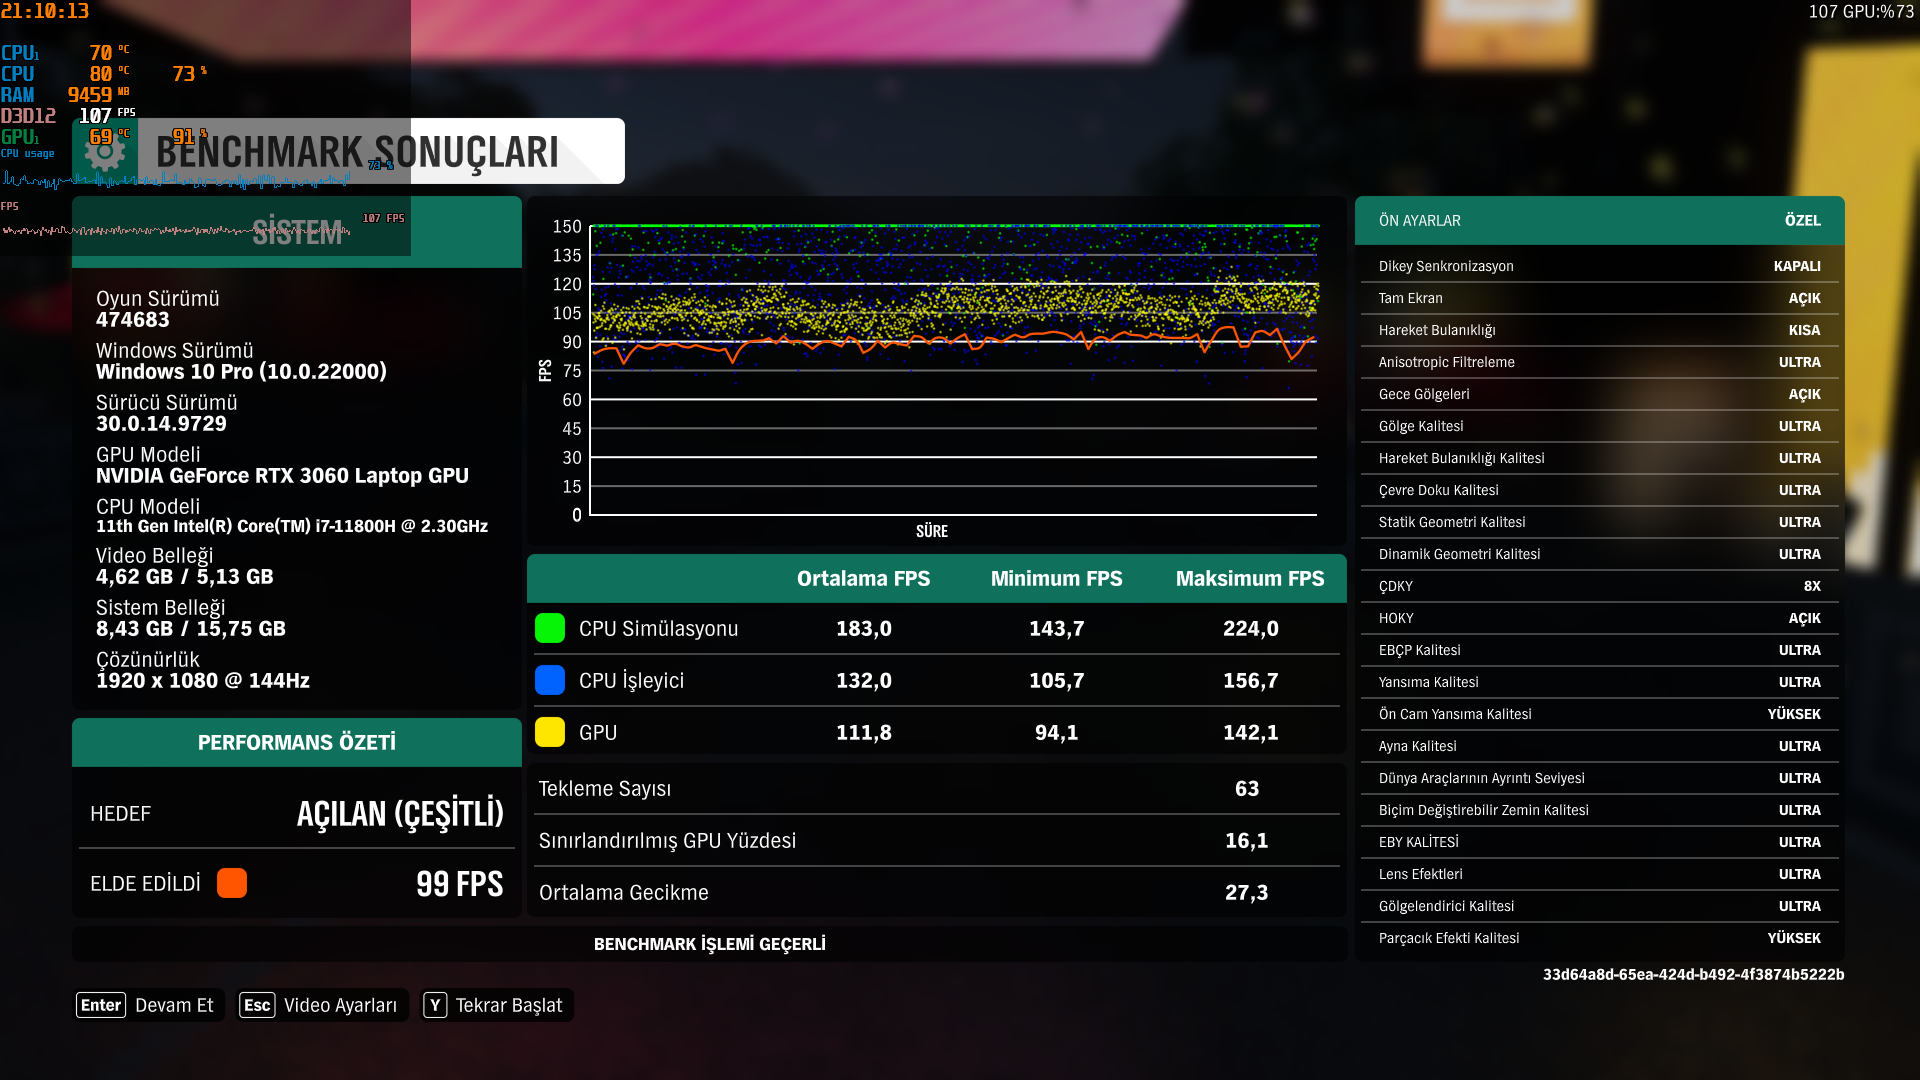1920x1080 pixels.
Task: Restart benchmark with Tekrar Başlat
Action: click(509, 1005)
